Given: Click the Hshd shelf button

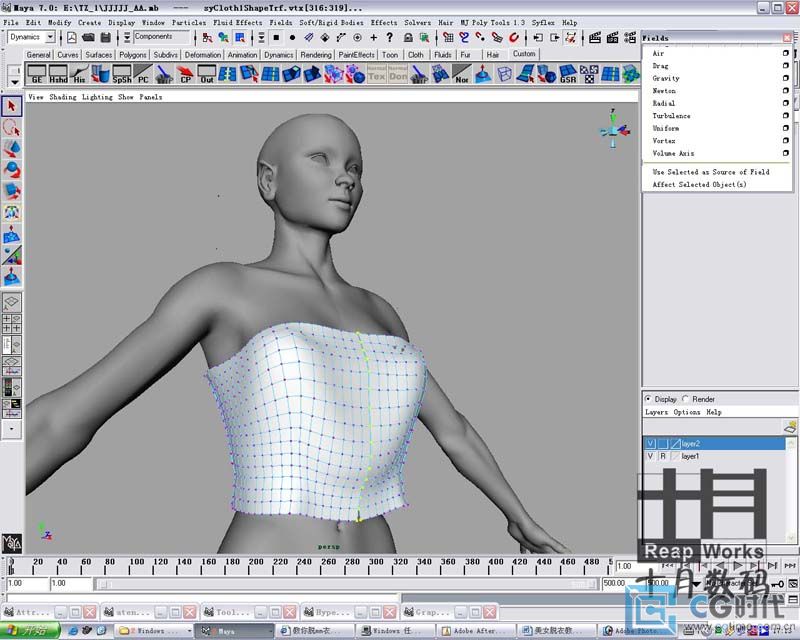Looking at the screenshot, I should 58,74.
